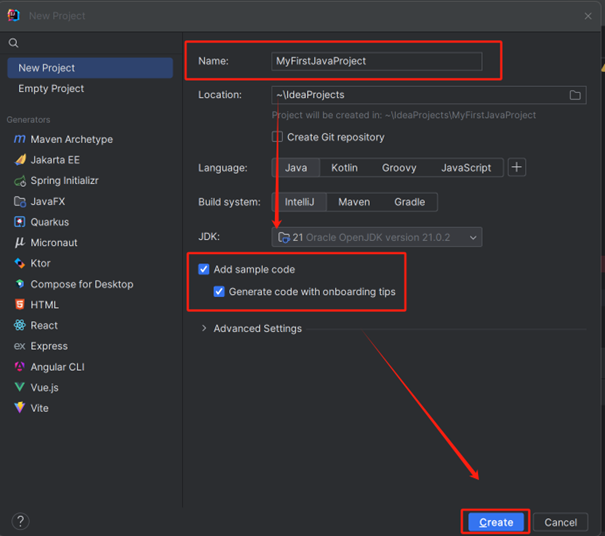Pick the Quarkus generator icon
This screenshot has height=536, width=605.
[x=19, y=222]
